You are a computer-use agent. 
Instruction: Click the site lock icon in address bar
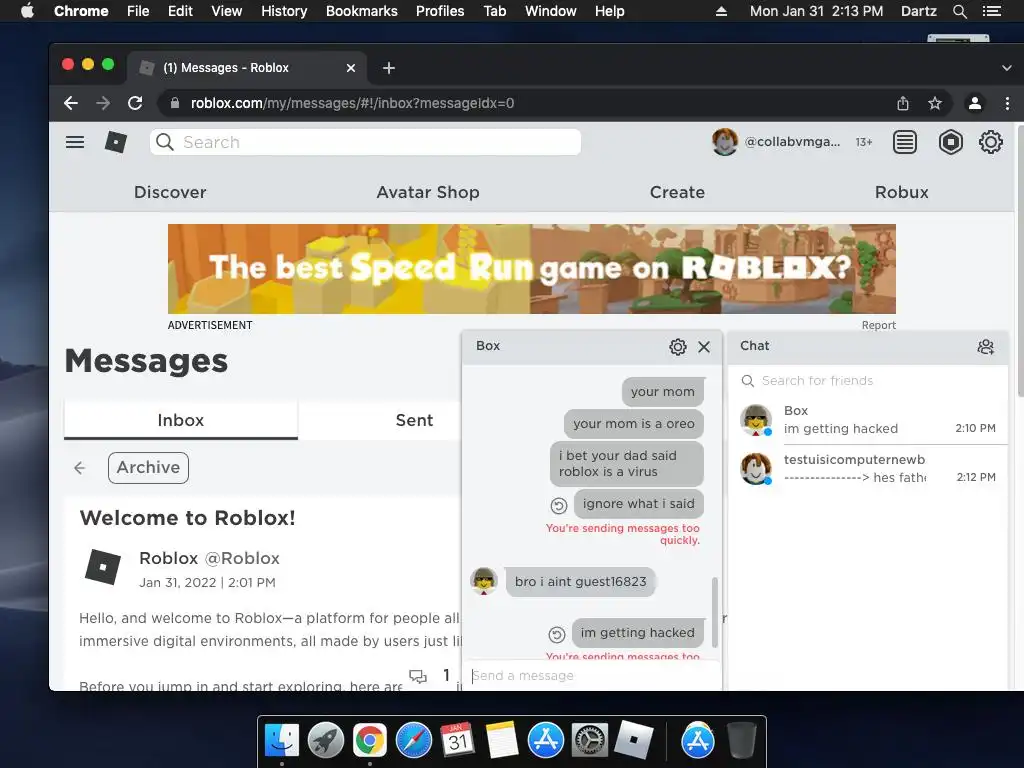pos(174,103)
